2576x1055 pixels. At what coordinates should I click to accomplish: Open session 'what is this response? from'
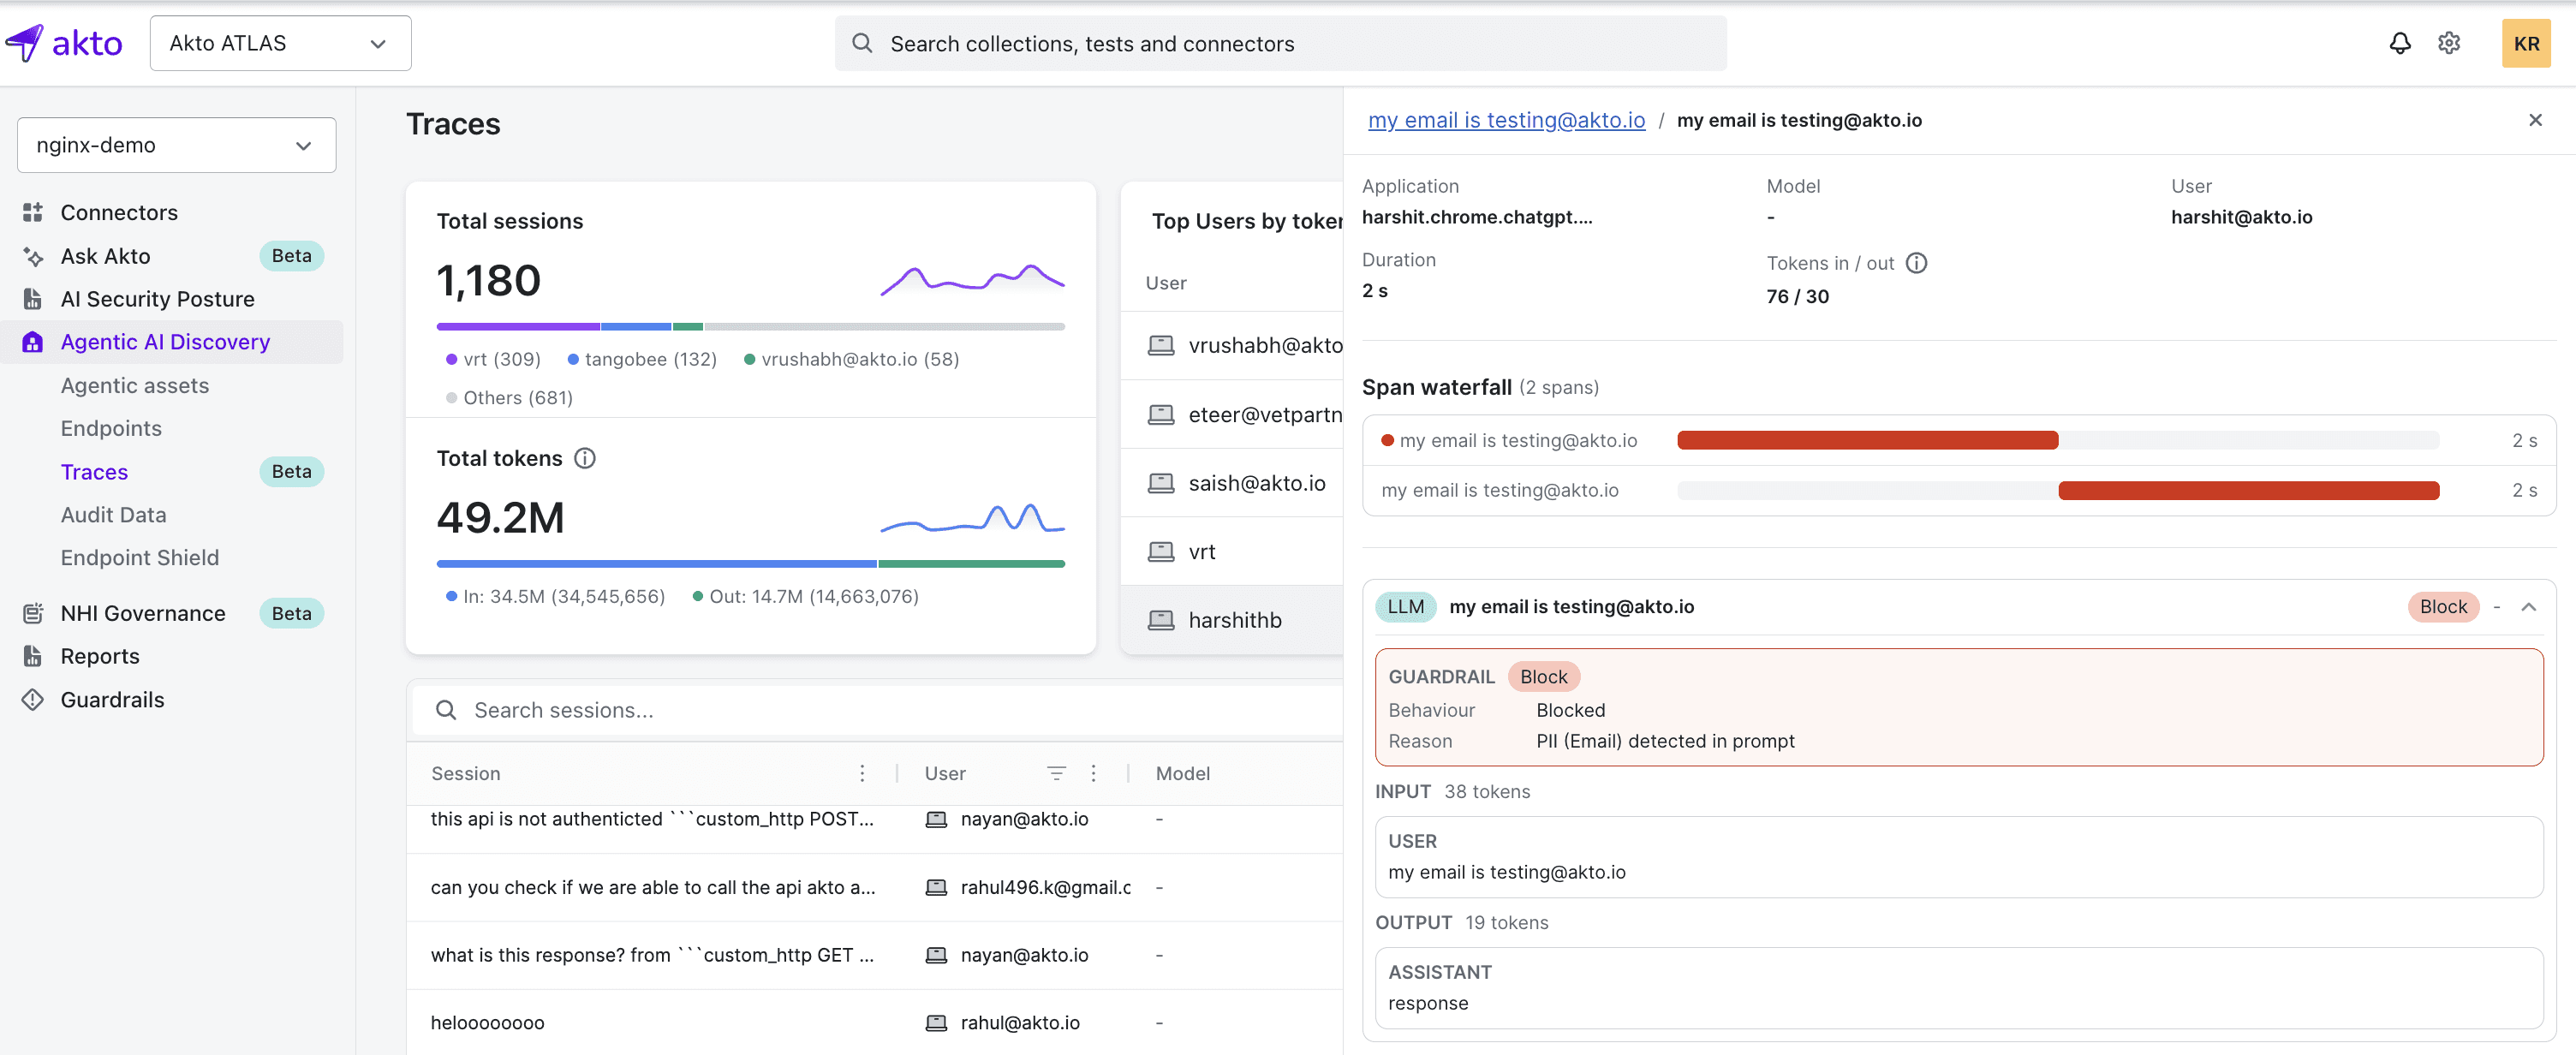652,955
